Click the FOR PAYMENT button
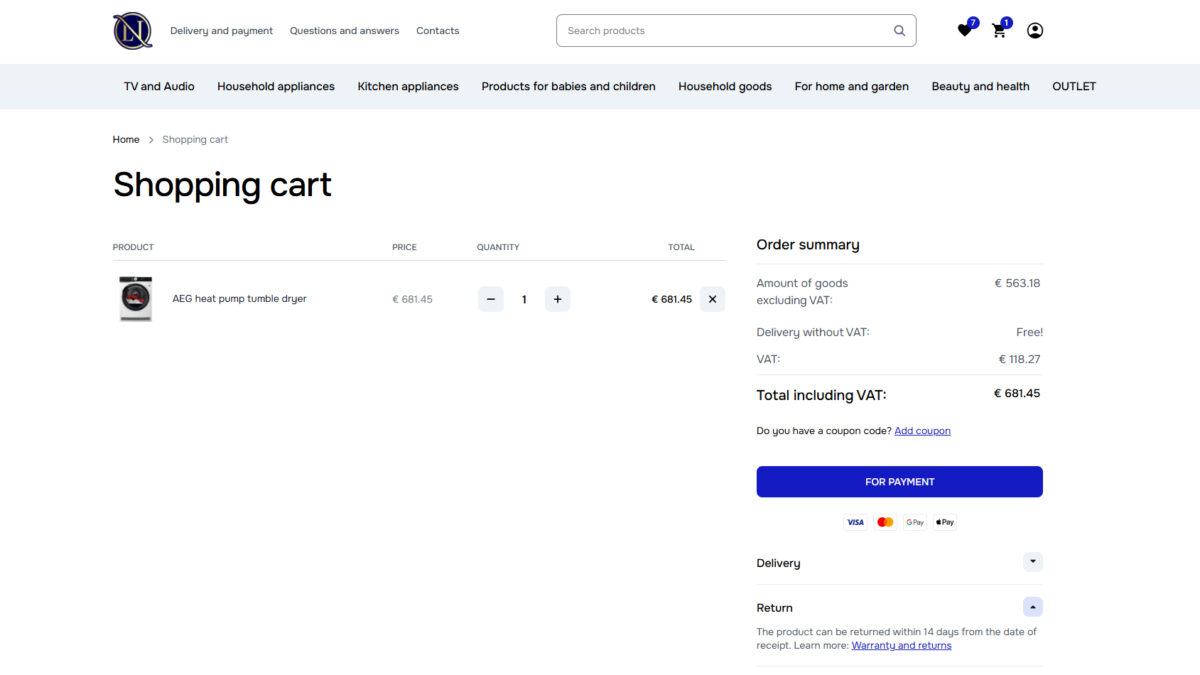The image size is (1200, 675). point(899,482)
